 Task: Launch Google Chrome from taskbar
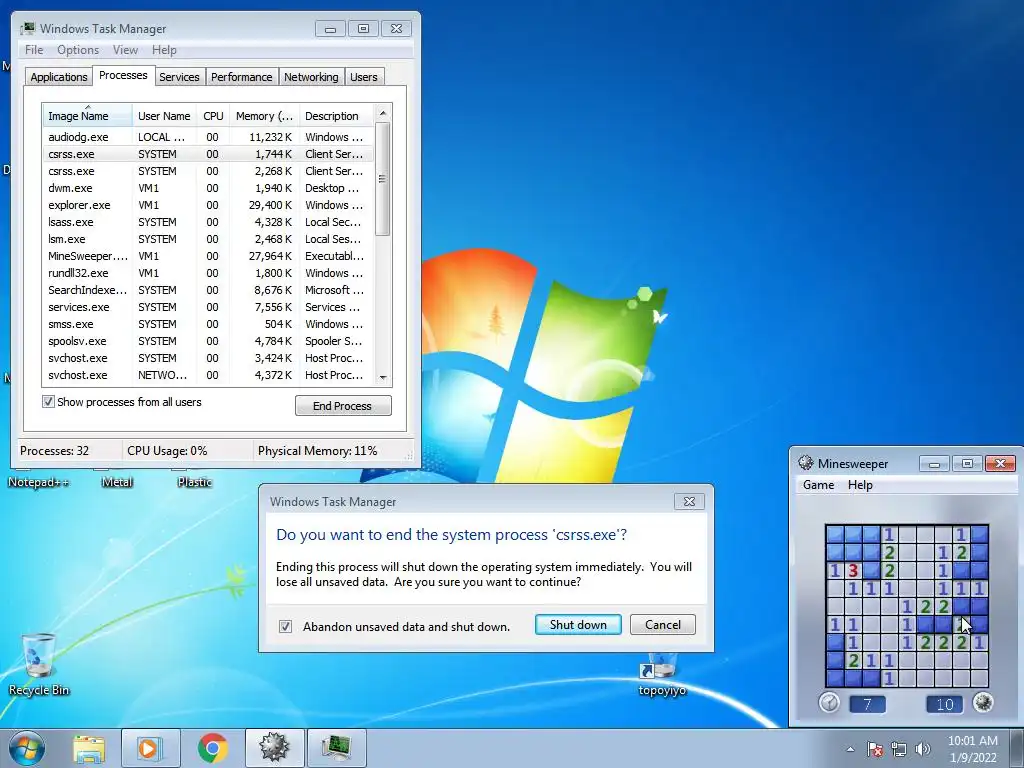pos(212,748)
